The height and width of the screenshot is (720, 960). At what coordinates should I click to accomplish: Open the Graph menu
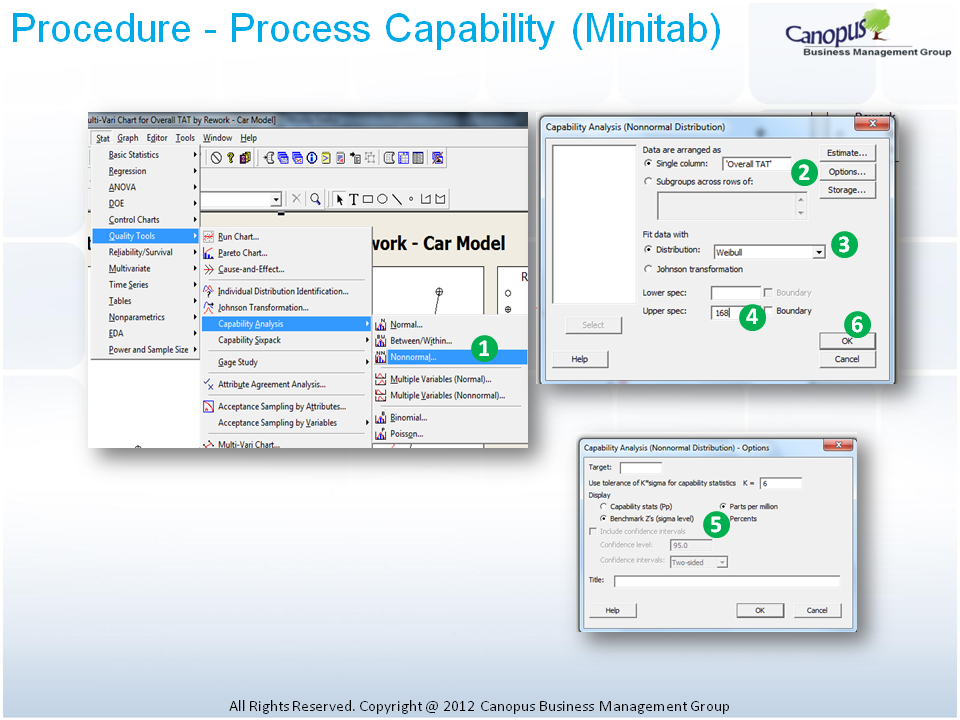pyautogui.click(x=128, y=138)
